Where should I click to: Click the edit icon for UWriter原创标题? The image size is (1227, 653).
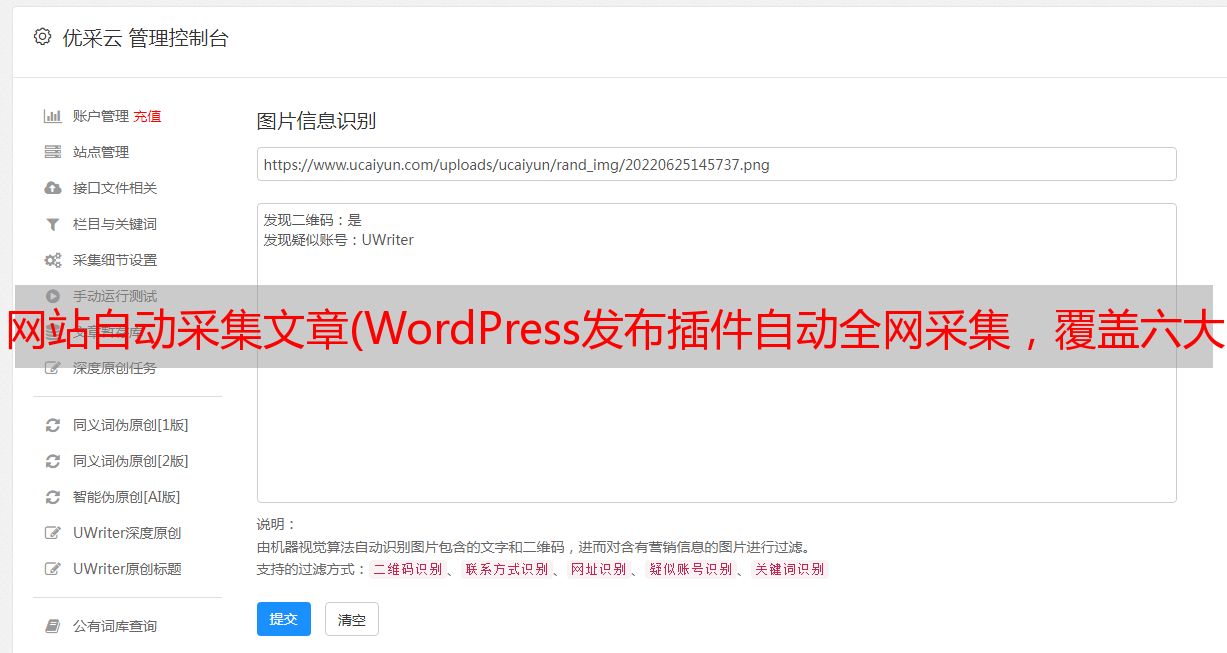[x=53, y=569]
